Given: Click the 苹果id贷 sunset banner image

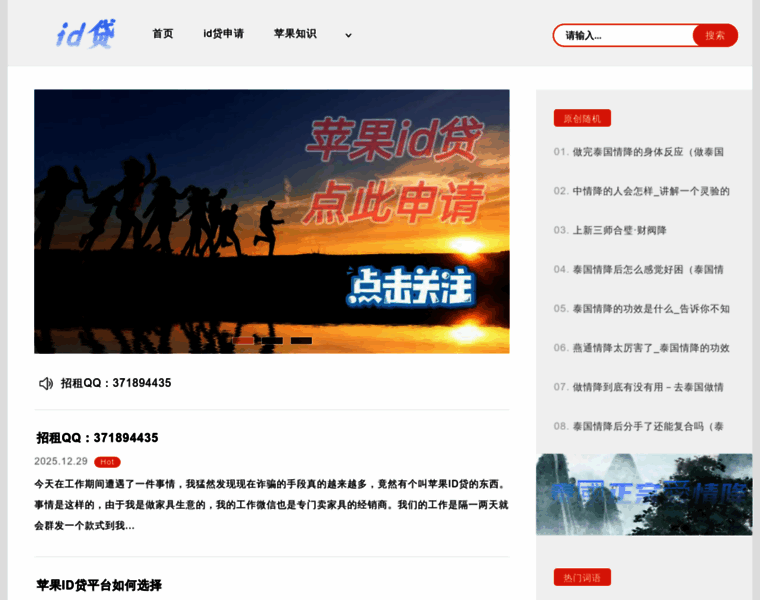Looking at the screenshot, I should pos(271,221).
